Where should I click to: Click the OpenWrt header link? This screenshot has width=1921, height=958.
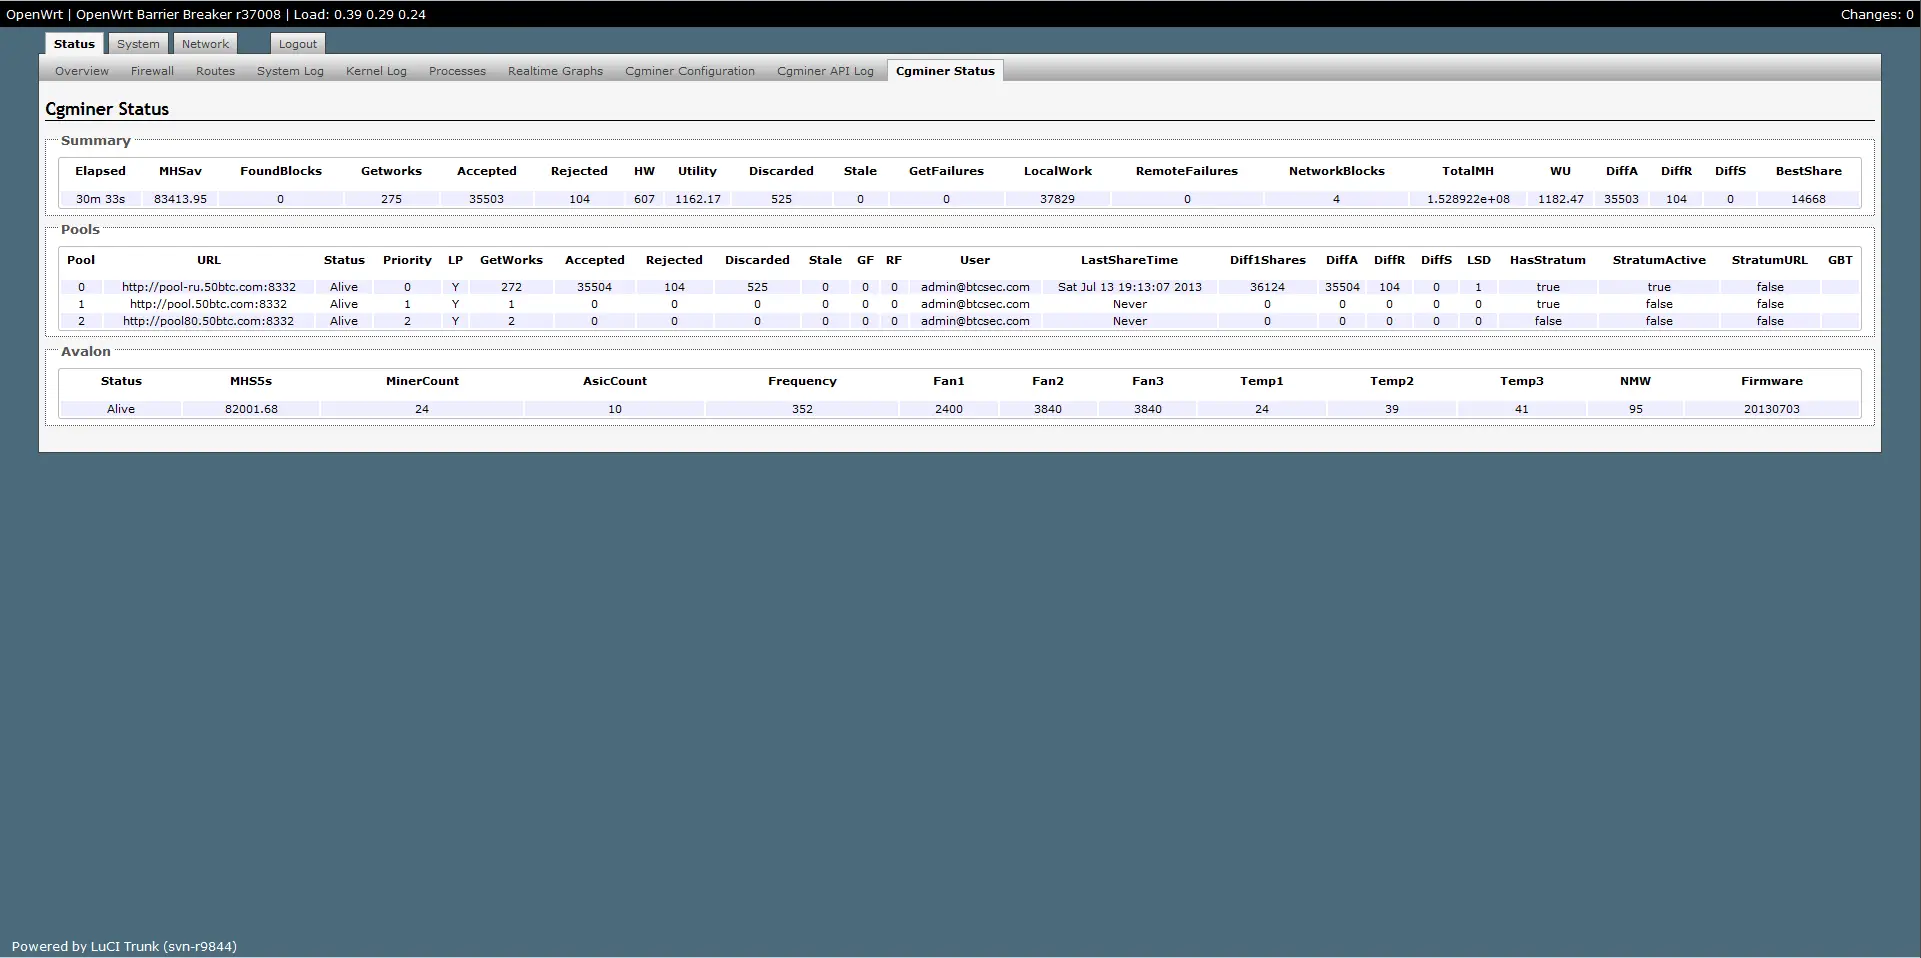[35, 14]
